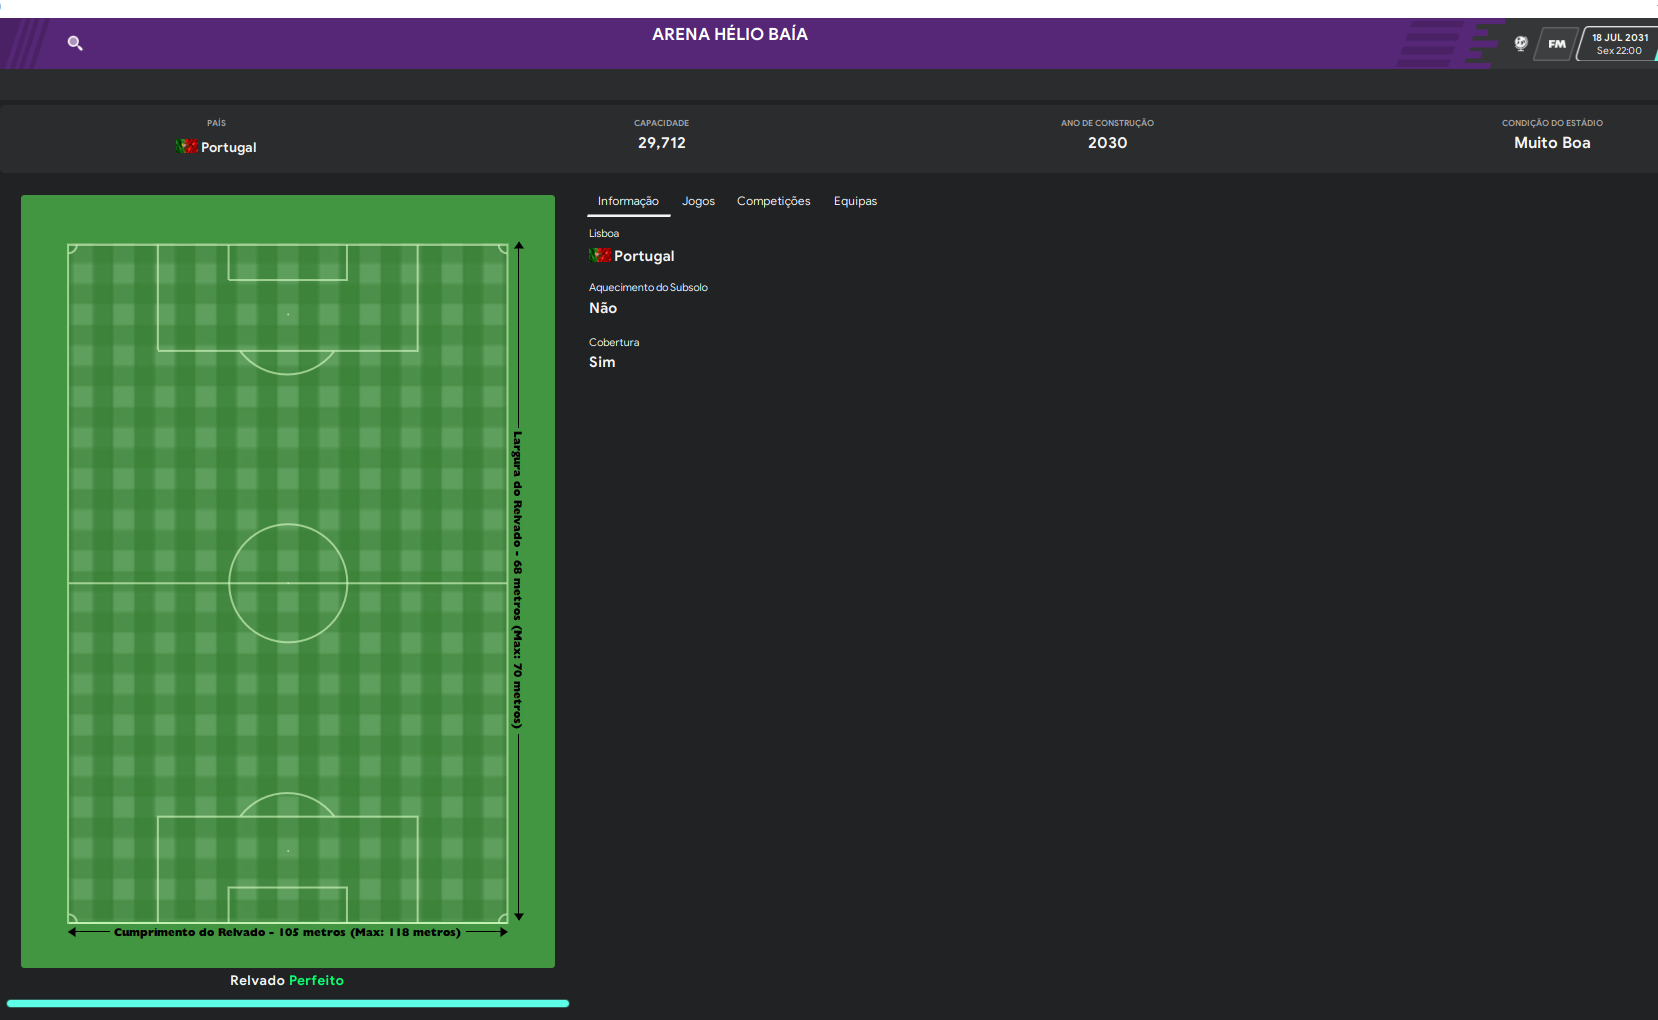Screen dimensions: 1658x1020
Task: Click the Aquecimento do Subsolo value Não
Action: tap(603, 308)
